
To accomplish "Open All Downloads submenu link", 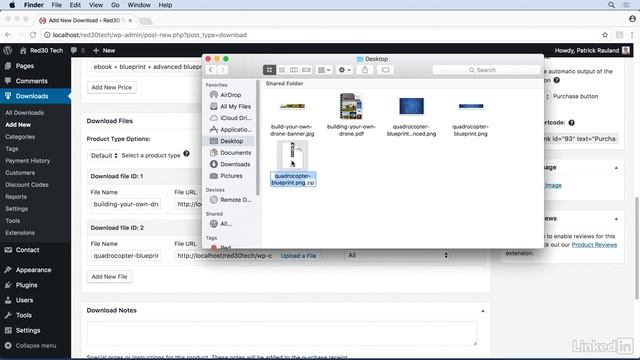I will click(24, 113).
